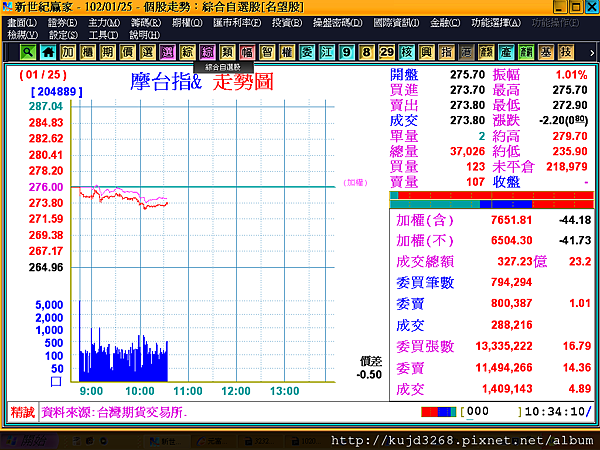Viewport: 600px width, 450px height.
Task: Open the 證券(E) menu
Action: click(x=62, y=23)
